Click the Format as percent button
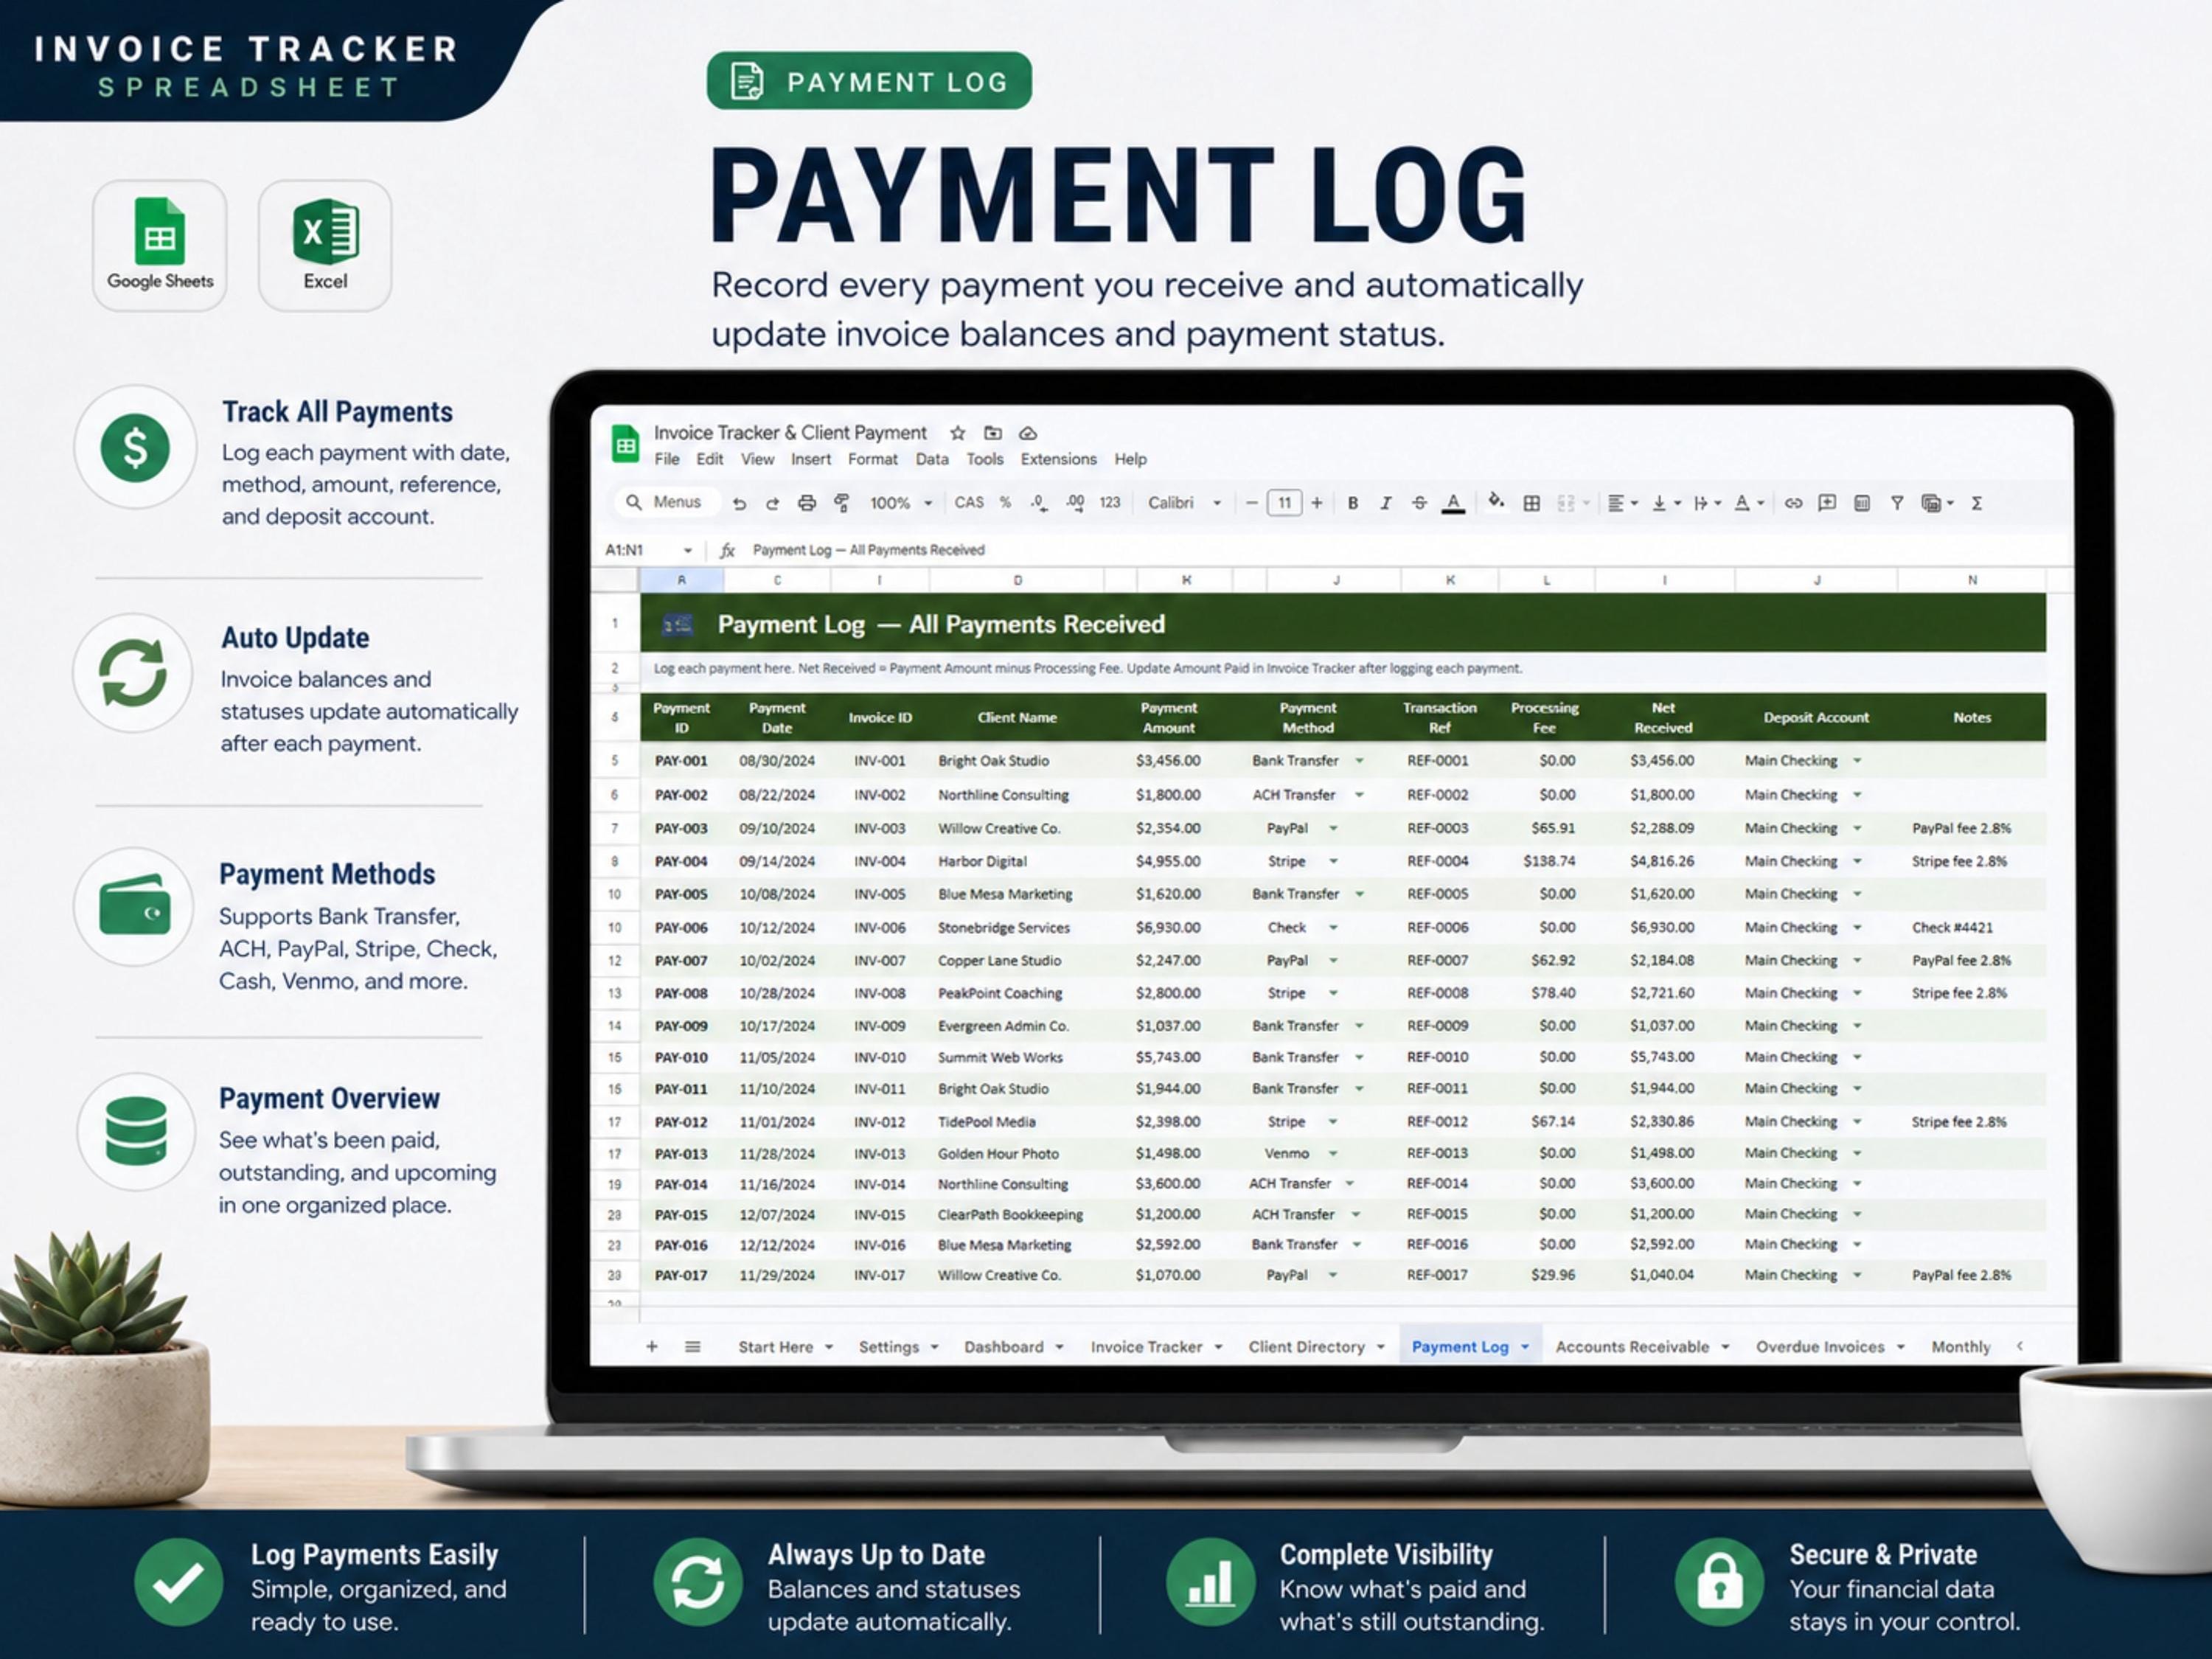 pos(1005,503)
